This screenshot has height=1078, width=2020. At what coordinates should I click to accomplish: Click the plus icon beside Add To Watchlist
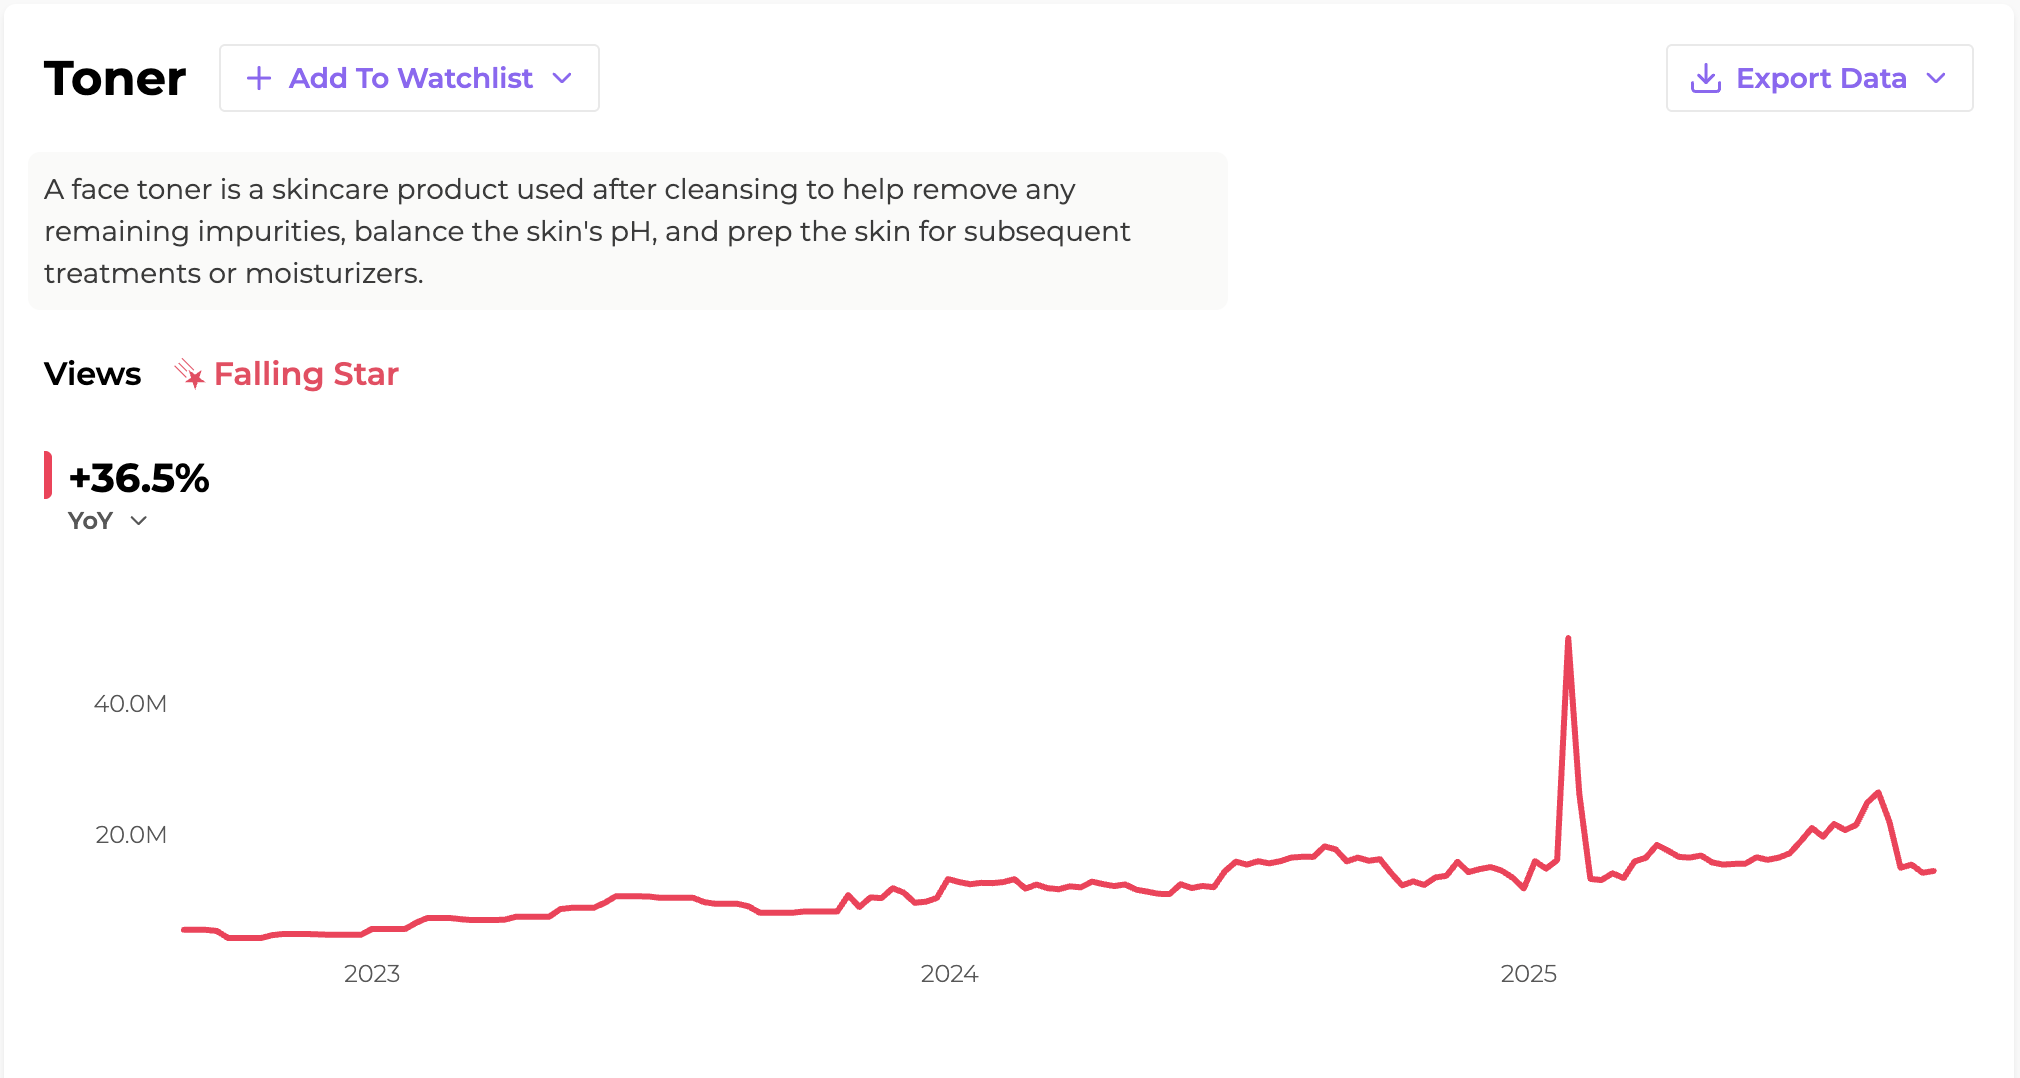point(259,78)
